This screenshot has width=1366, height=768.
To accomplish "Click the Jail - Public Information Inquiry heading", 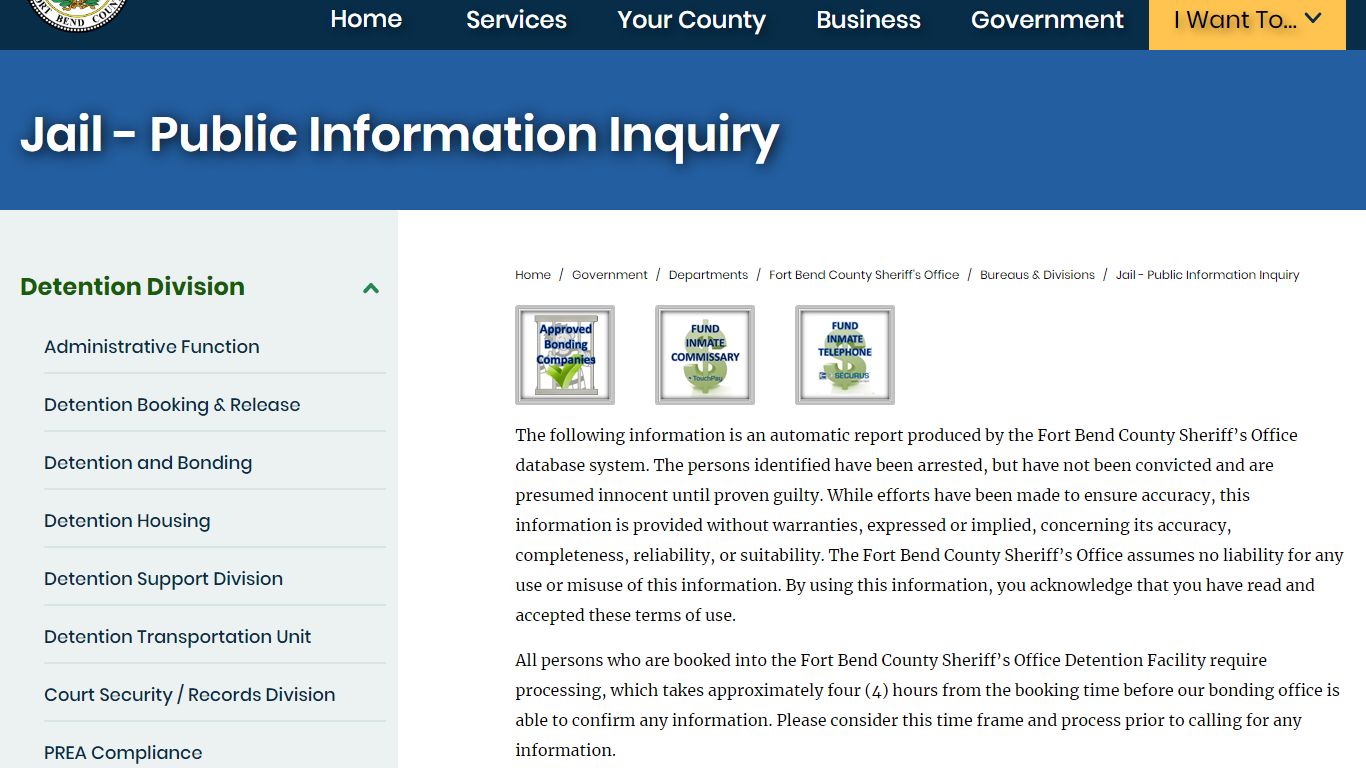I will pyautogui.click(x=400, y=134).
